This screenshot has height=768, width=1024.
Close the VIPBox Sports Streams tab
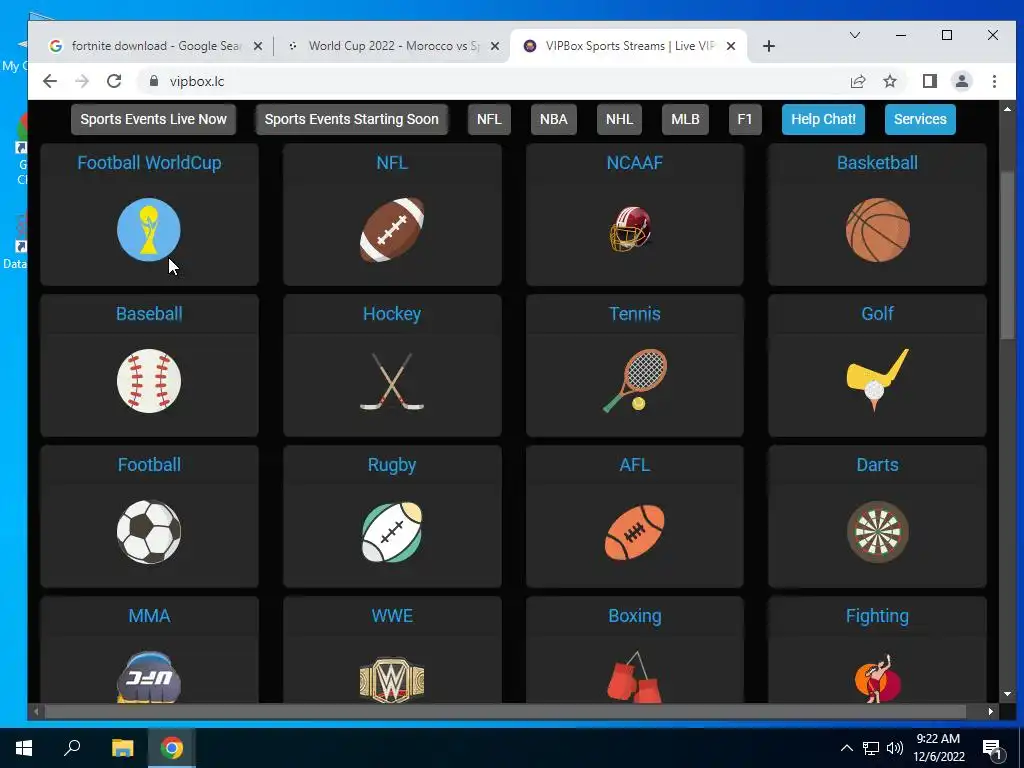[x=731, y=46]
